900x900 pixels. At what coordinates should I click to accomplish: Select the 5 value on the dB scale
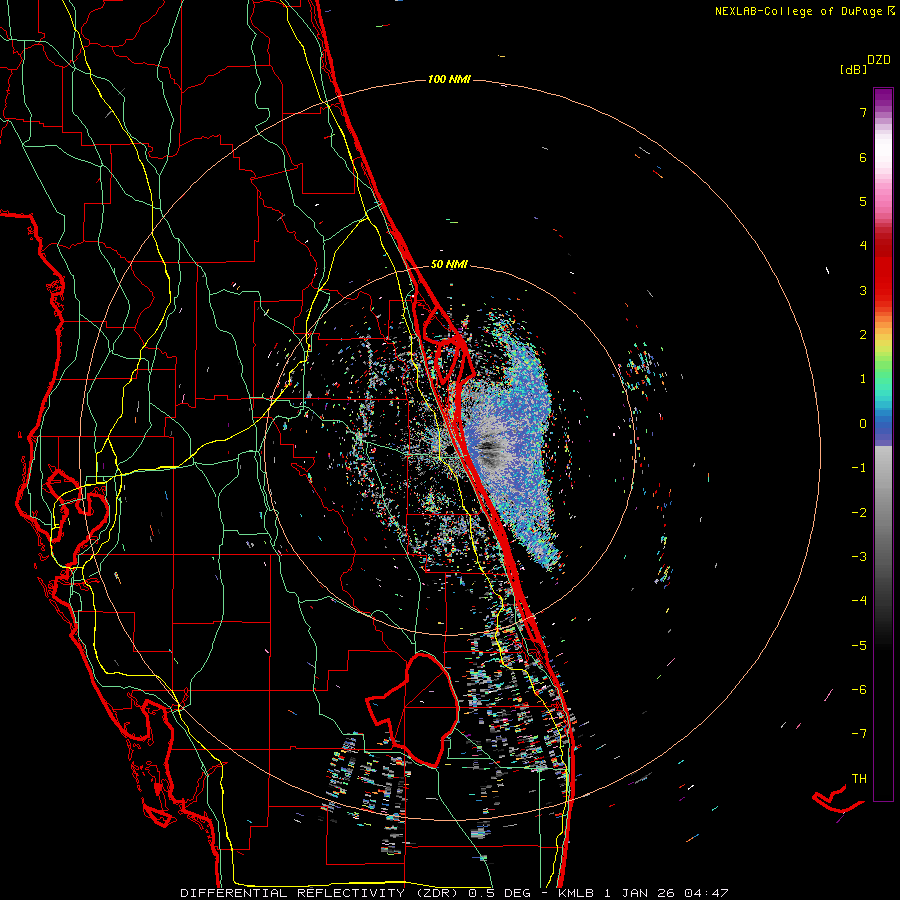863,201
